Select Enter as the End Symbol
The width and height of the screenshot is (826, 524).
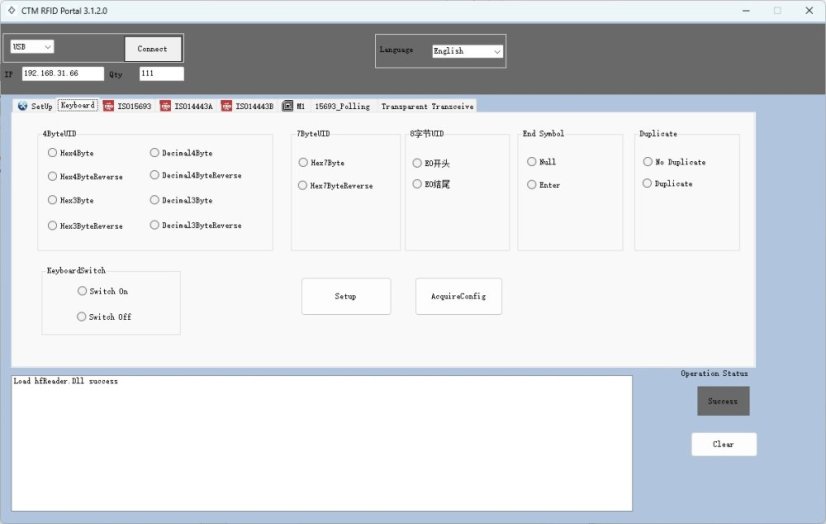point(531,184)
